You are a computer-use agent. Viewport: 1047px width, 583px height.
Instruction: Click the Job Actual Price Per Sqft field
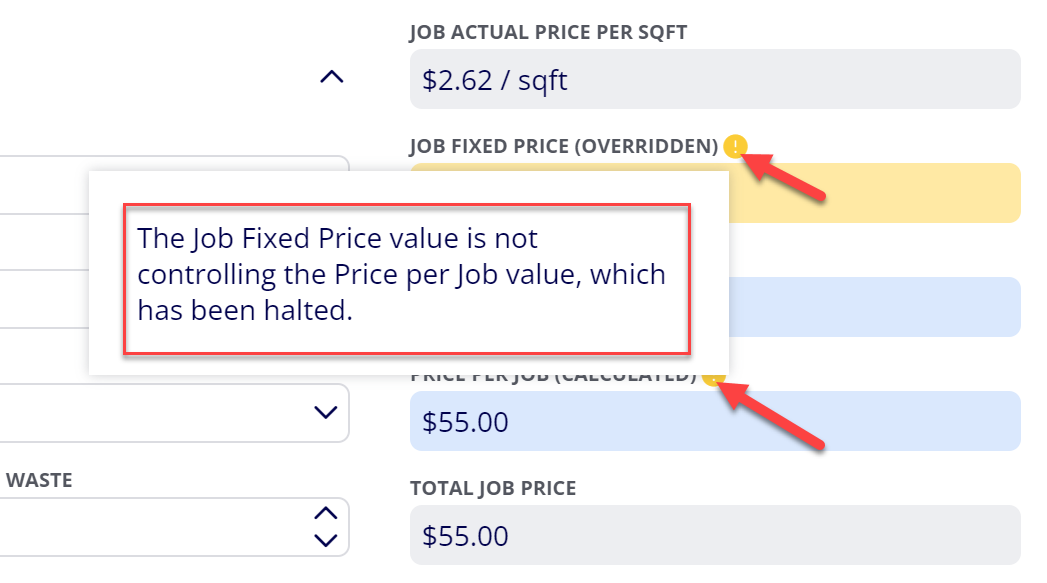[715, 79]
